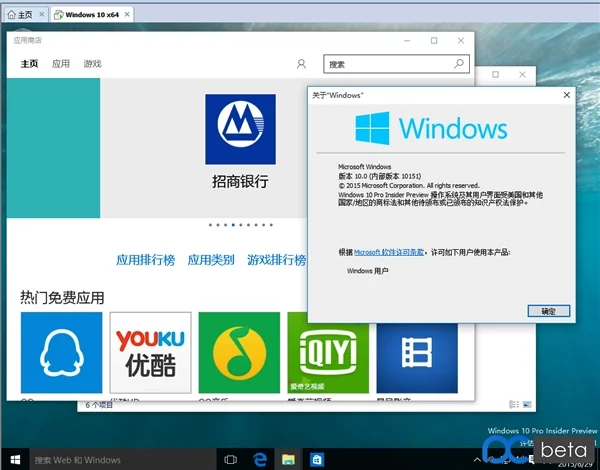Close the Windows 10 x64 VM tab
This screenshot has width=600, height=470.
pos(127,15)
